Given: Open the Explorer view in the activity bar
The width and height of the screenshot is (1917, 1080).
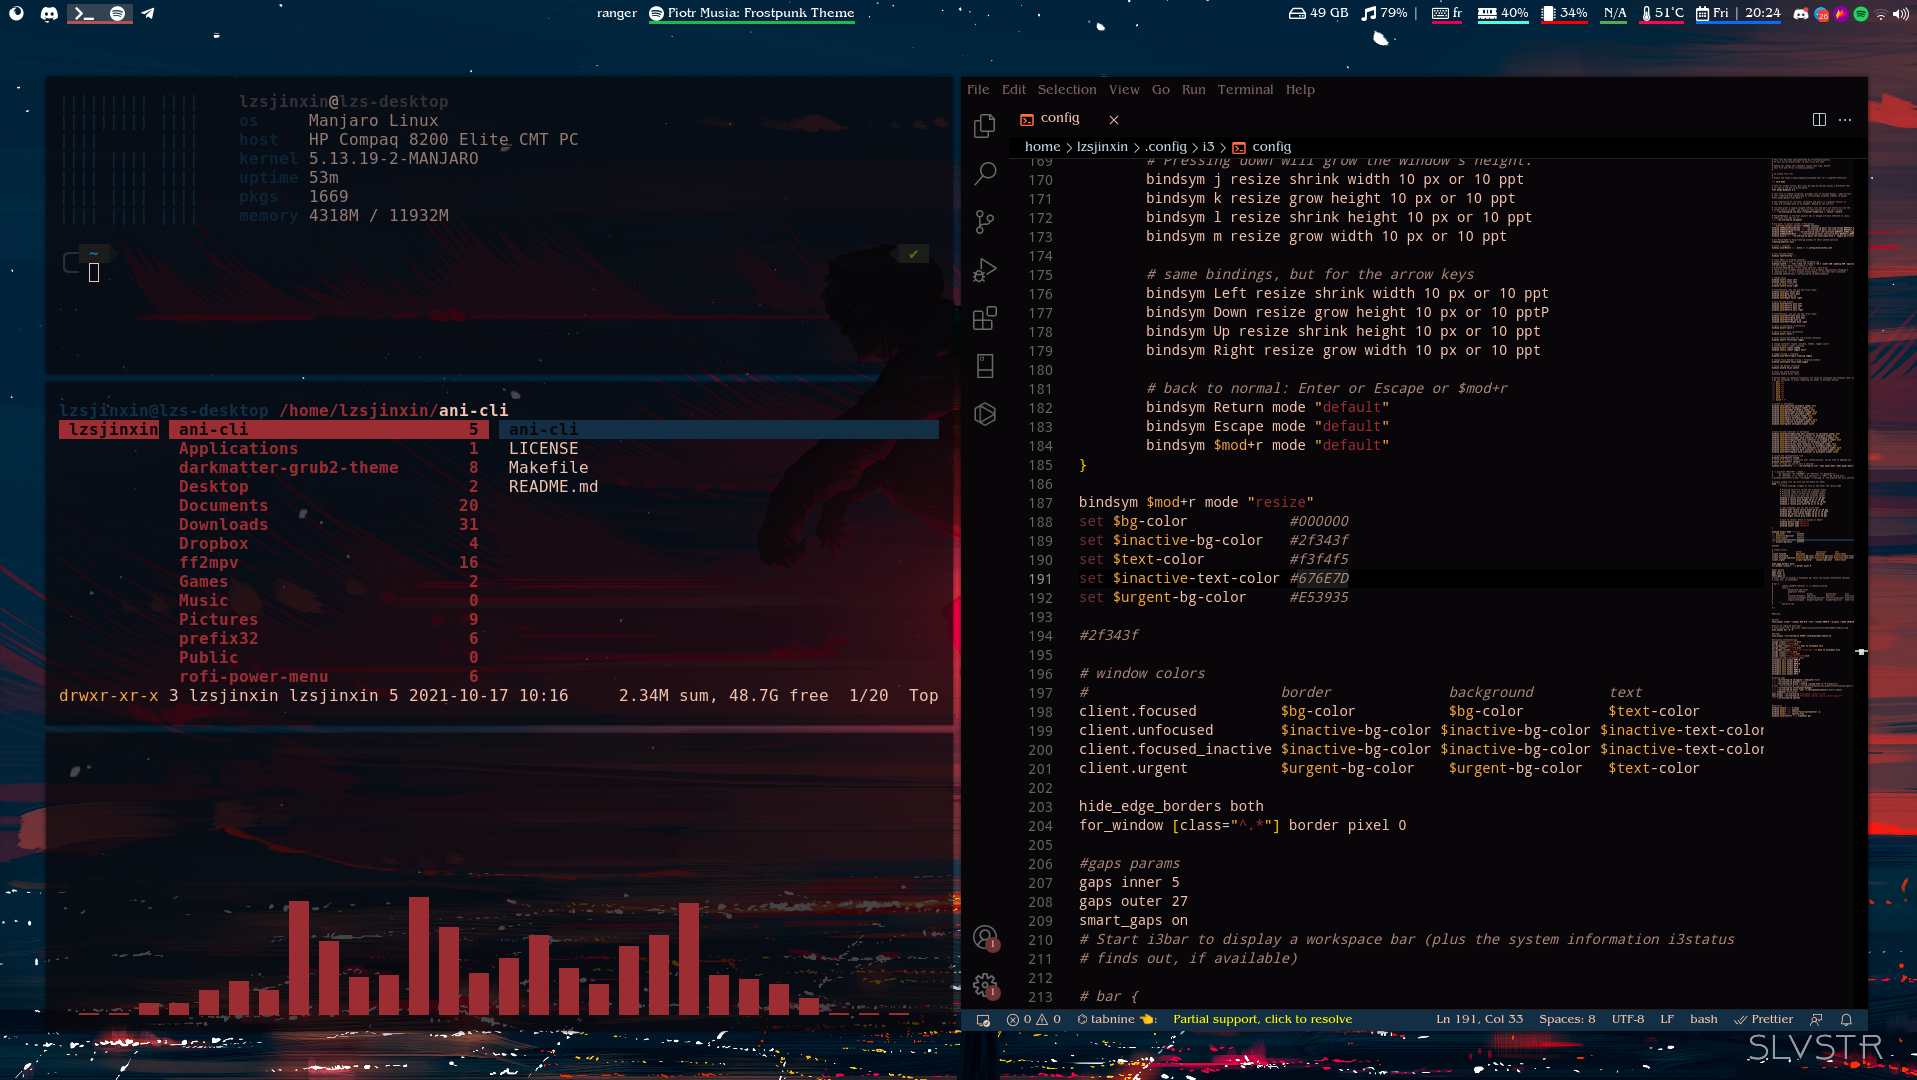Looking at the screenshot, I should click(x=984, y=125).
